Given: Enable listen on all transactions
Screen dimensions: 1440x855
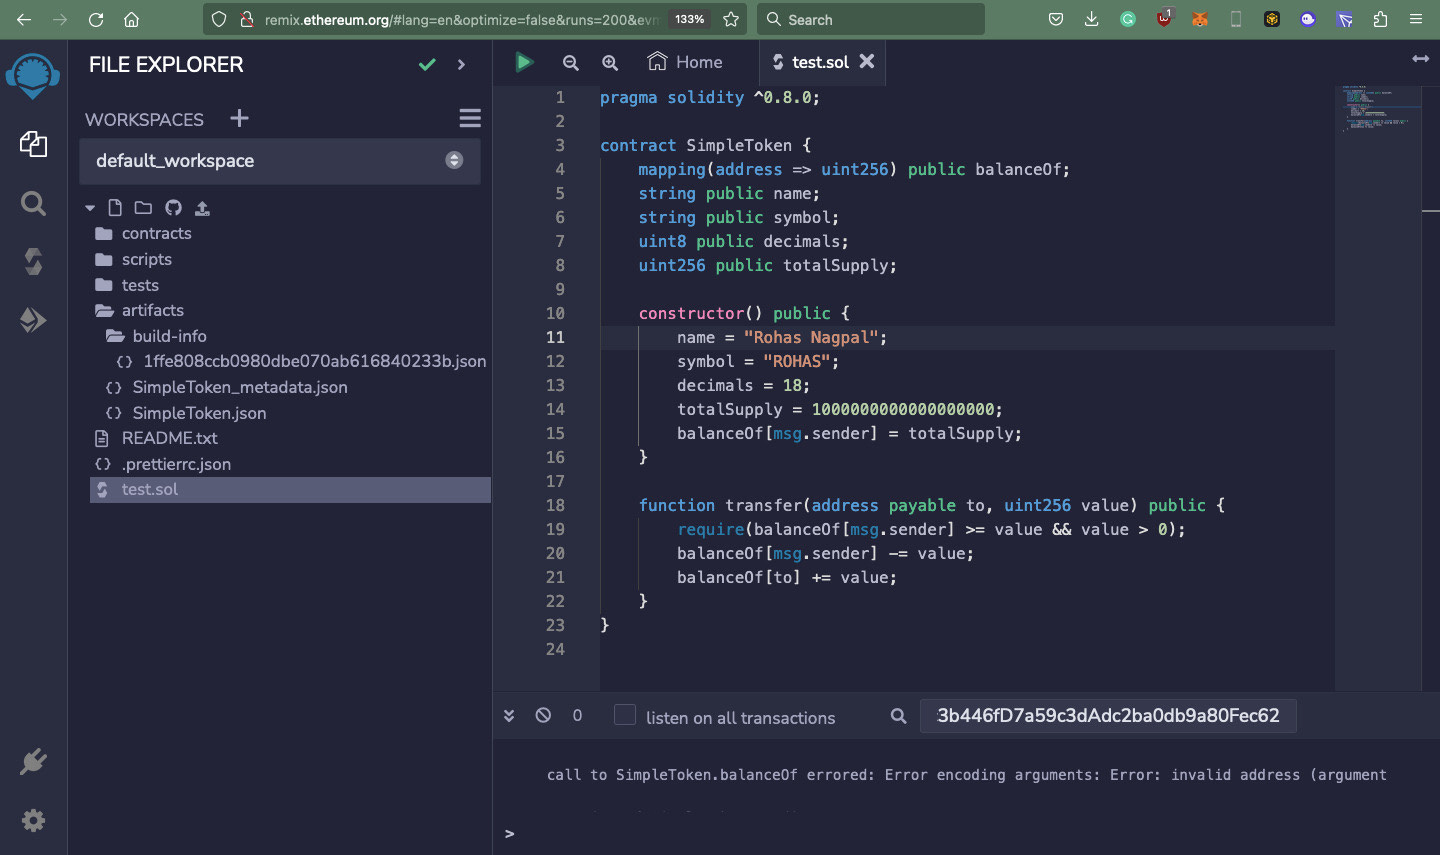Looking at the screenshot, I should coord(624,716).
